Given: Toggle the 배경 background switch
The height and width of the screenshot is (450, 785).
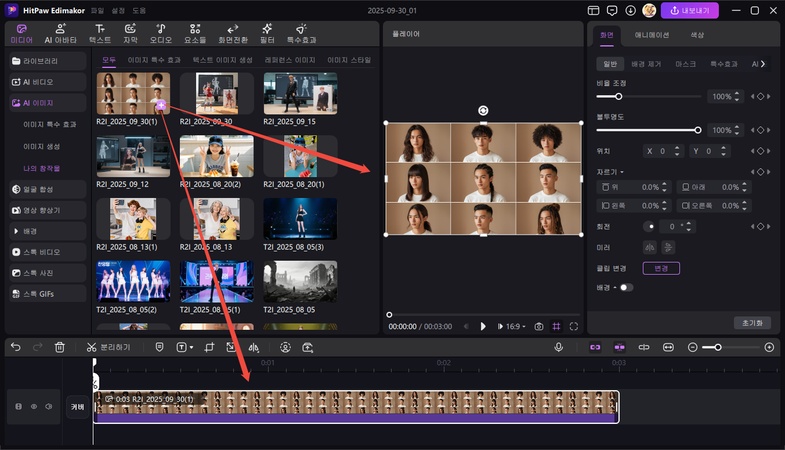Looking at the screenshot, I should (x=626, y=288).
